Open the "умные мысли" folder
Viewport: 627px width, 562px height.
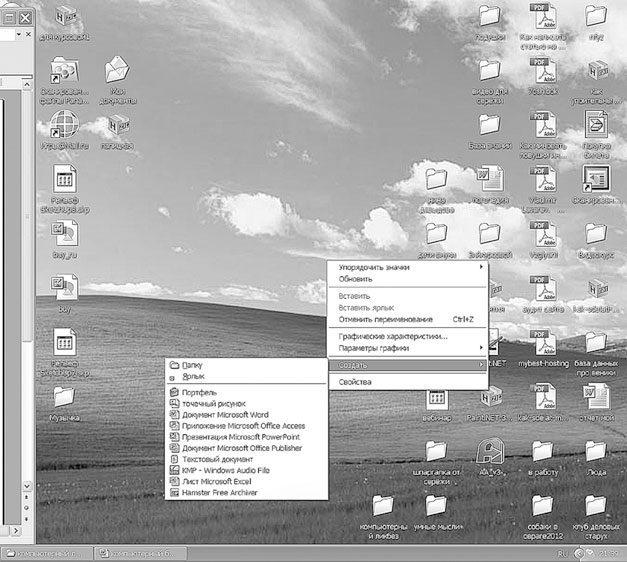tap(436, 506)
